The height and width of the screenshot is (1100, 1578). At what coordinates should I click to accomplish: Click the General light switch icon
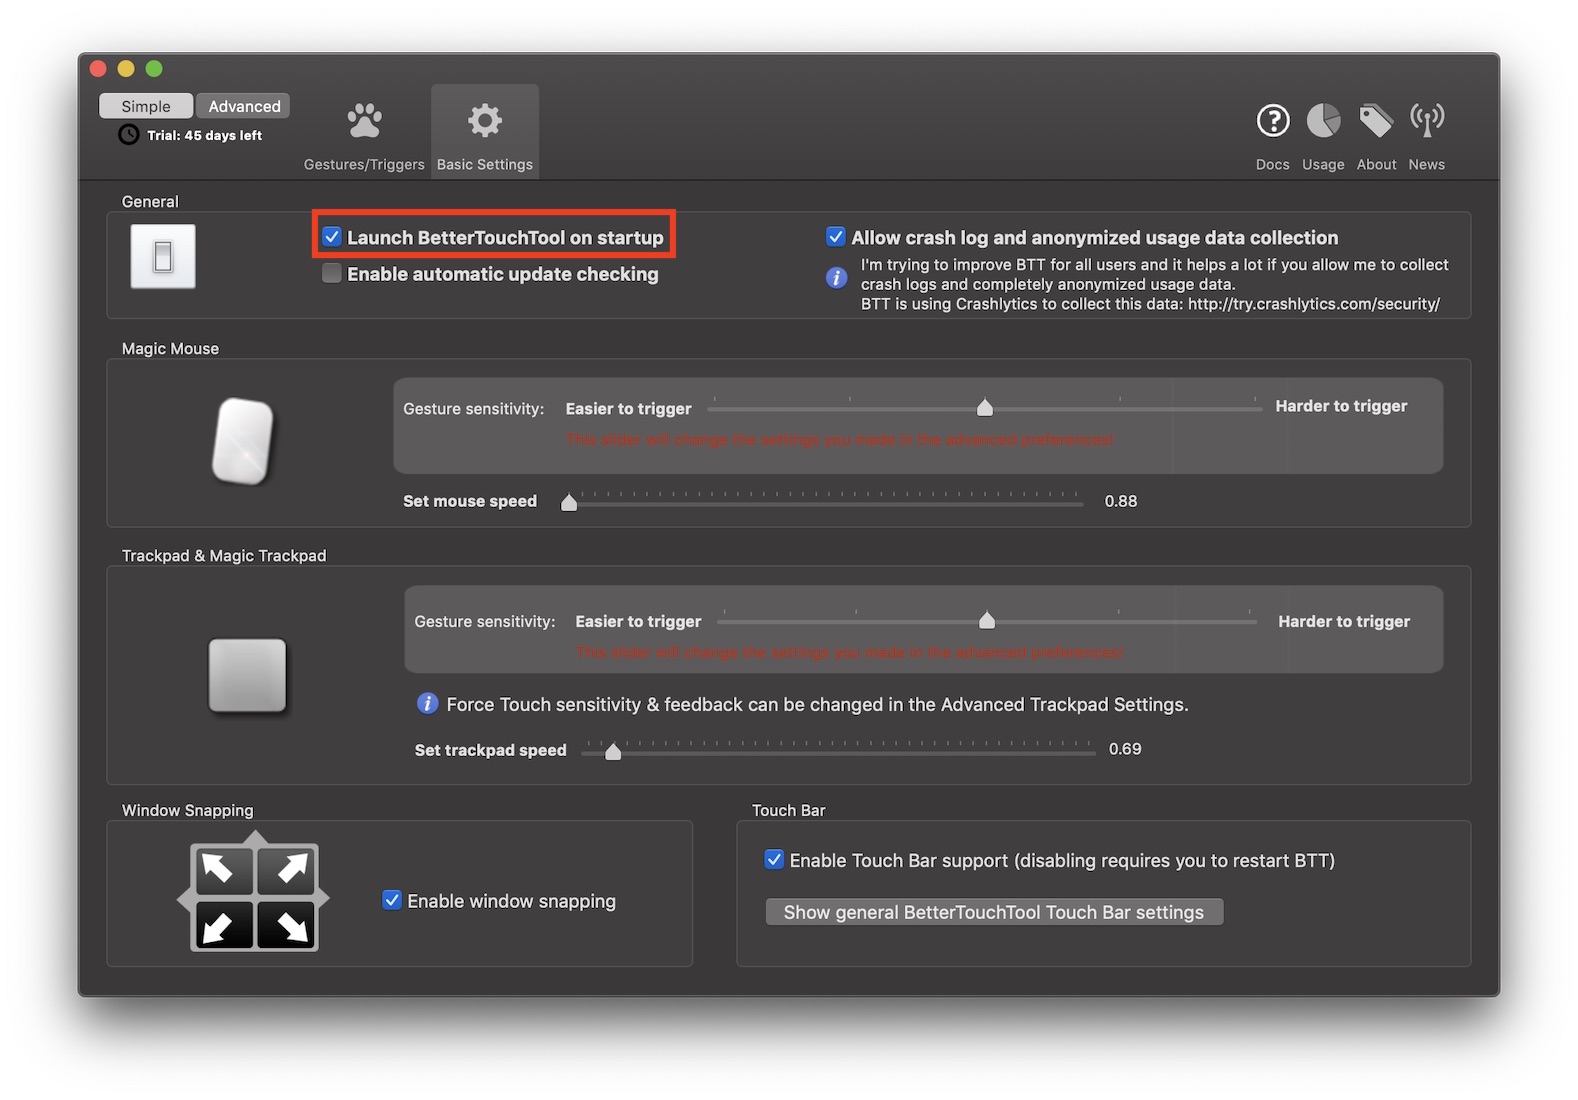tap(163, 257)
